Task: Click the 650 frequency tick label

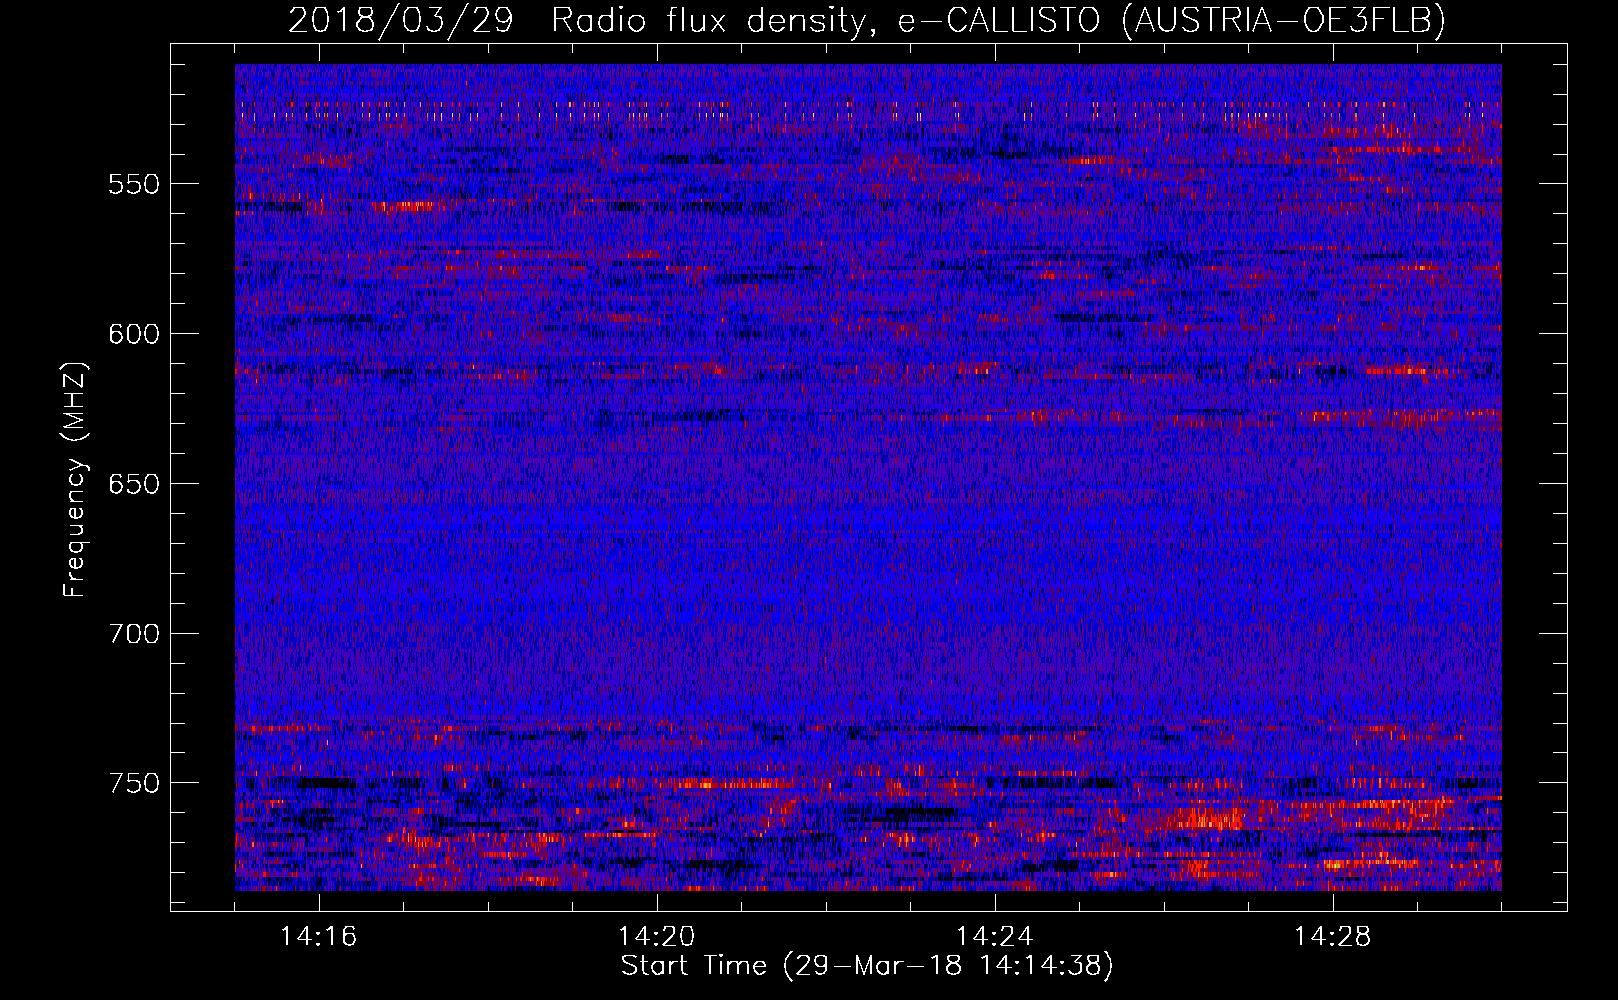Action: (134, 484)
